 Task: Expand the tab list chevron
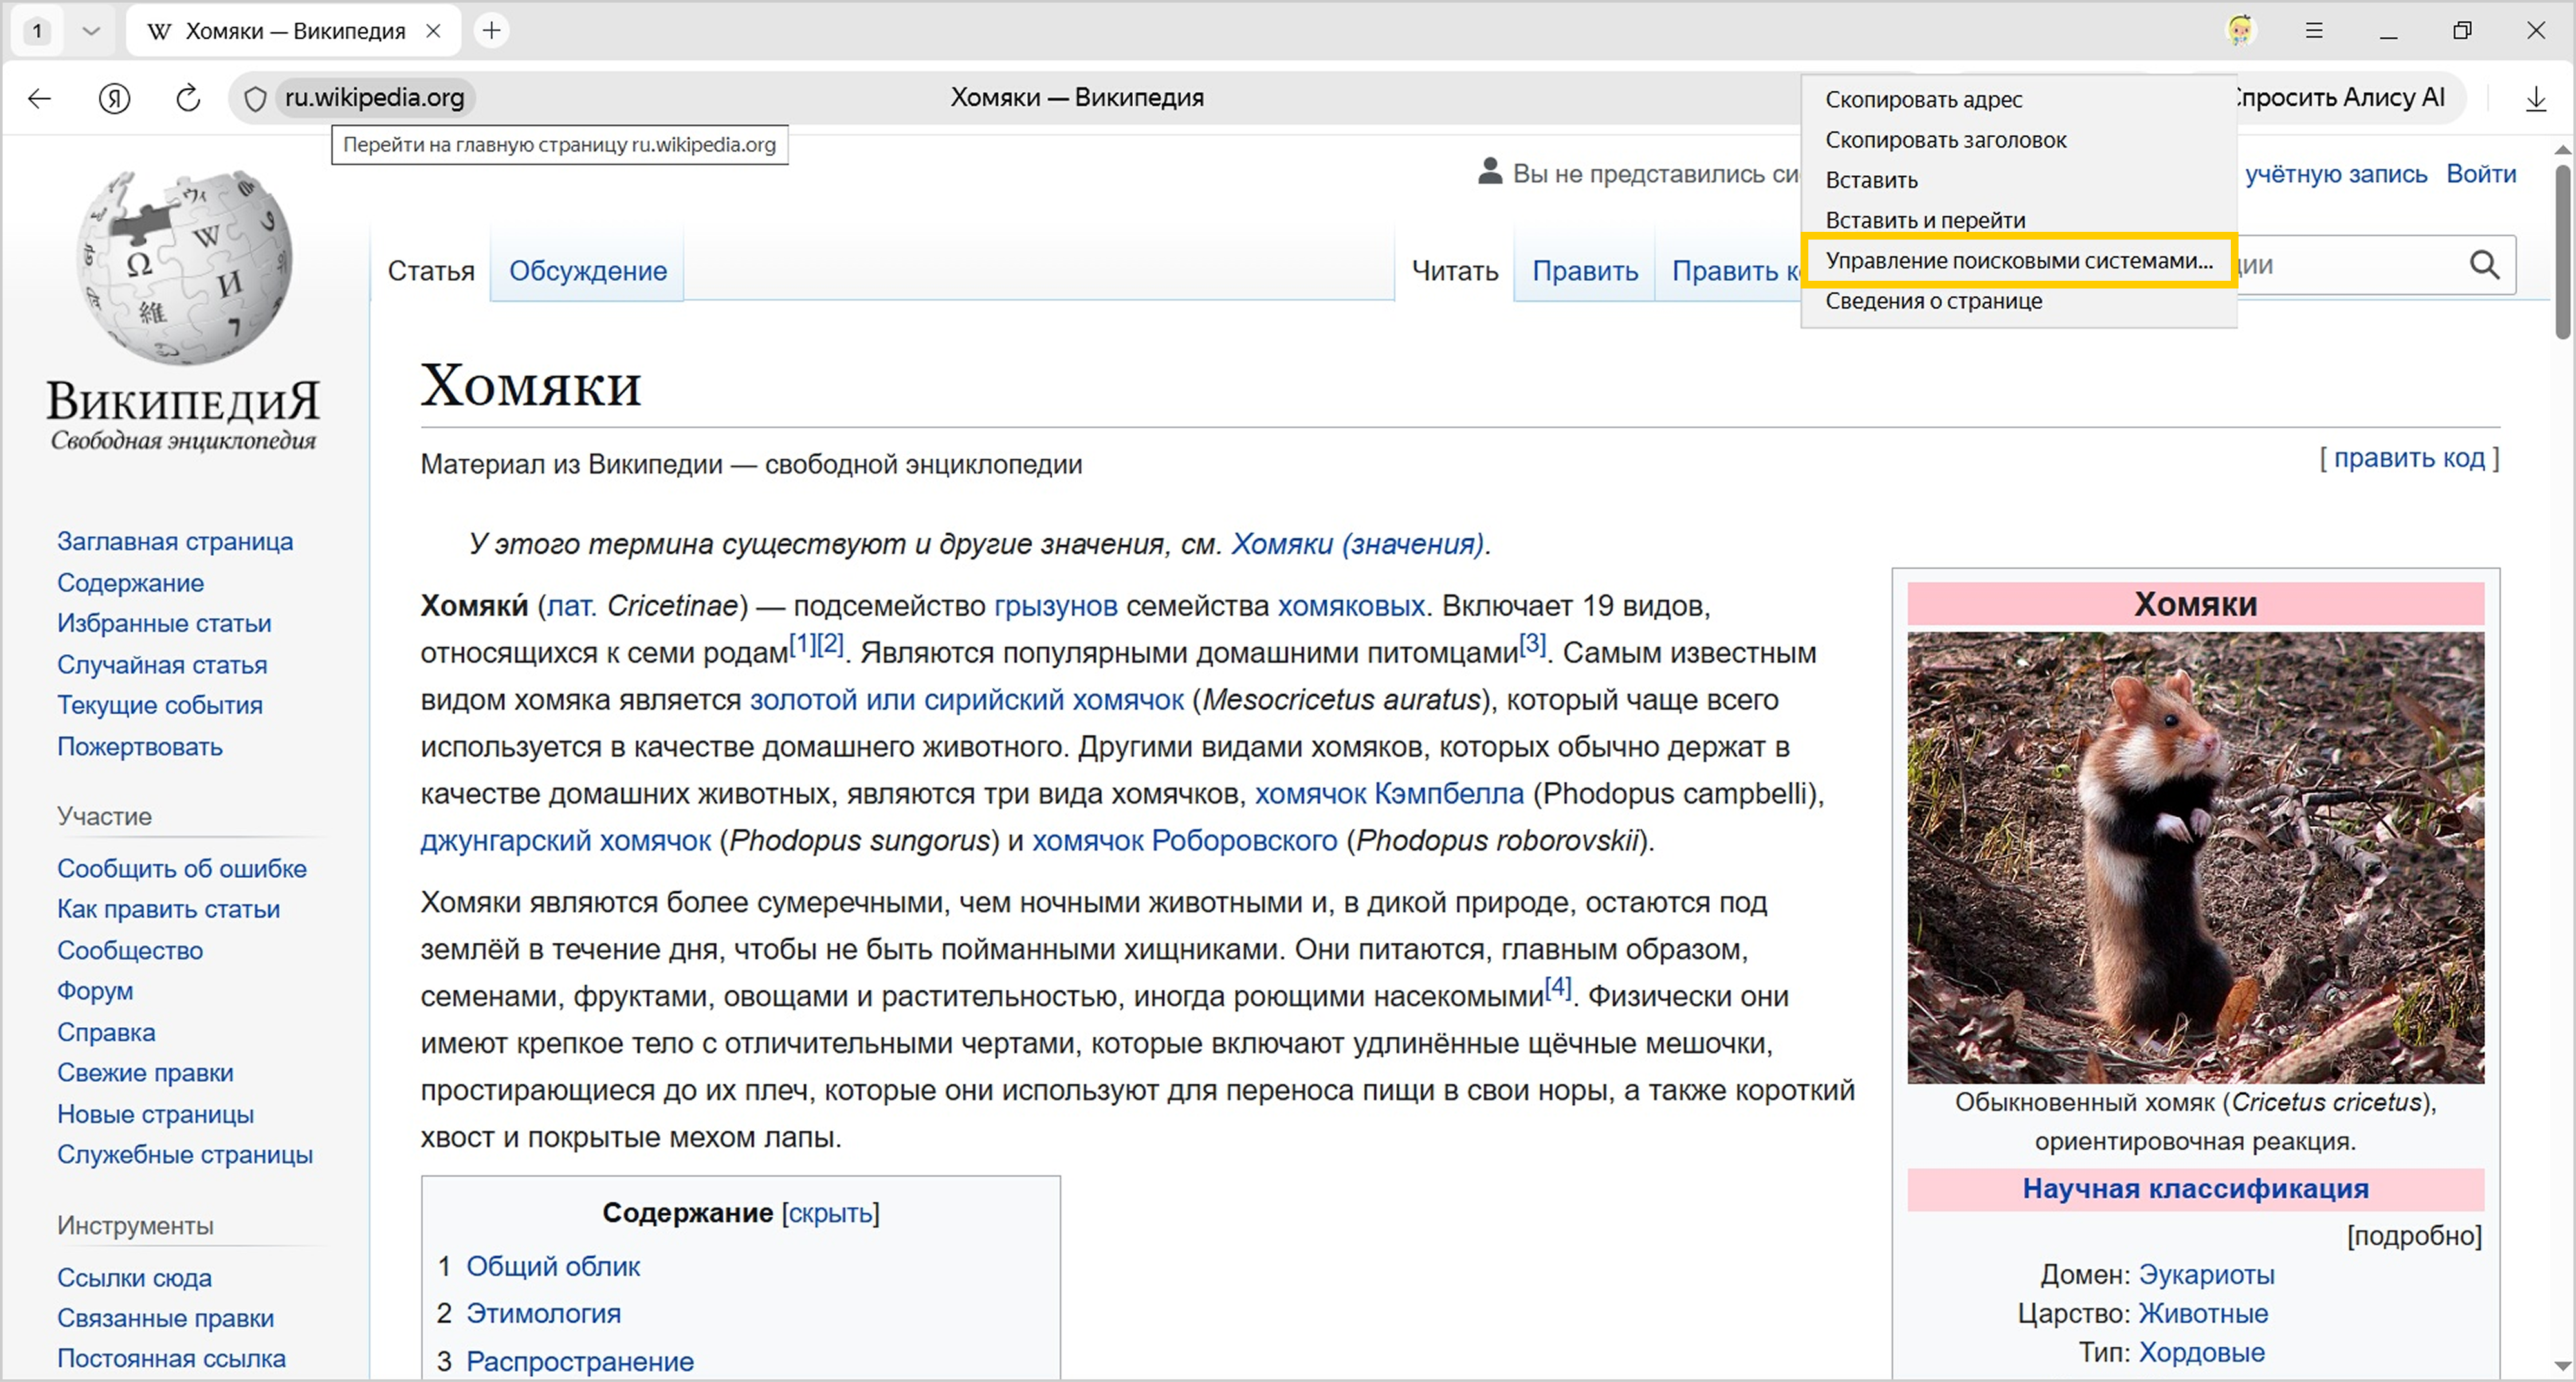point(91,31)
